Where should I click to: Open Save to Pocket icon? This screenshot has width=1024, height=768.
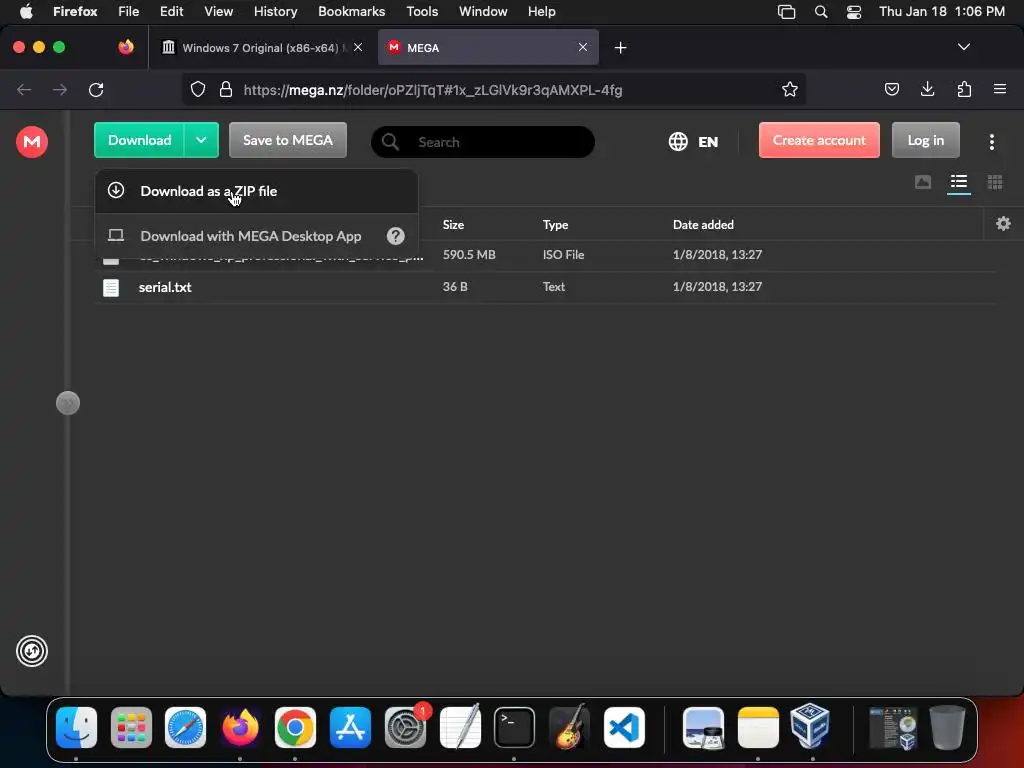891,89
